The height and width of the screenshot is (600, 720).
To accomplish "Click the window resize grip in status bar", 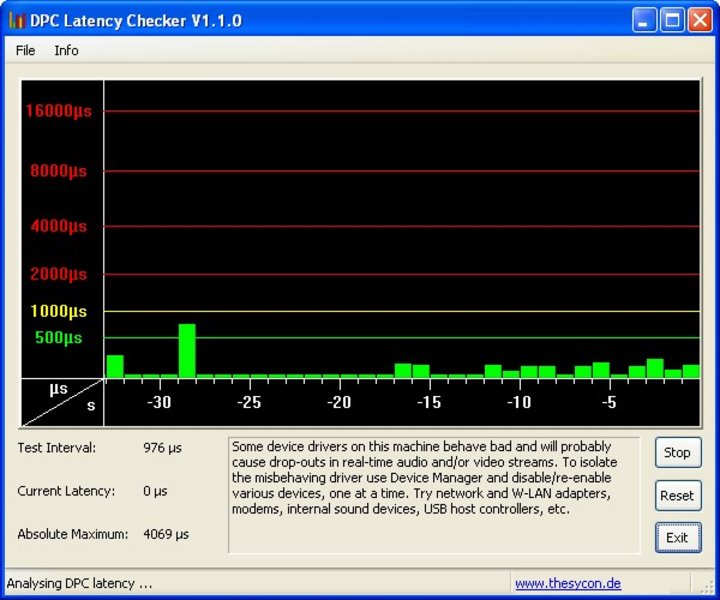I will (x=706, y=587).
